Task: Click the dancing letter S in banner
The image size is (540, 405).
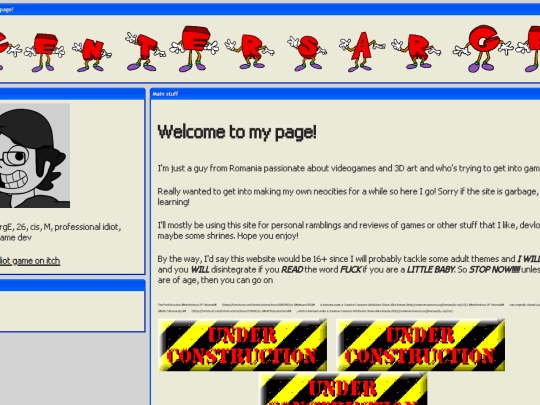Action: 307,53
